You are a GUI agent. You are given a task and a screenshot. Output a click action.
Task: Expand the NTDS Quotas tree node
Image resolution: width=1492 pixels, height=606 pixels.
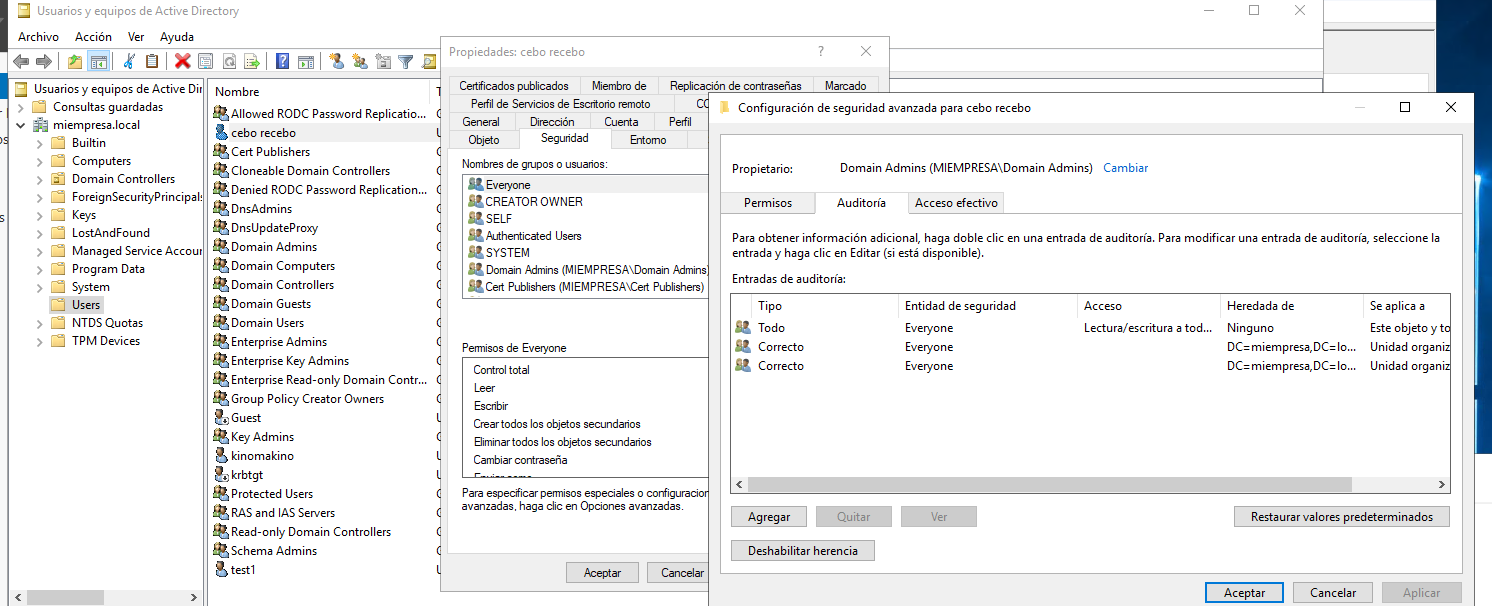[40, 323]
